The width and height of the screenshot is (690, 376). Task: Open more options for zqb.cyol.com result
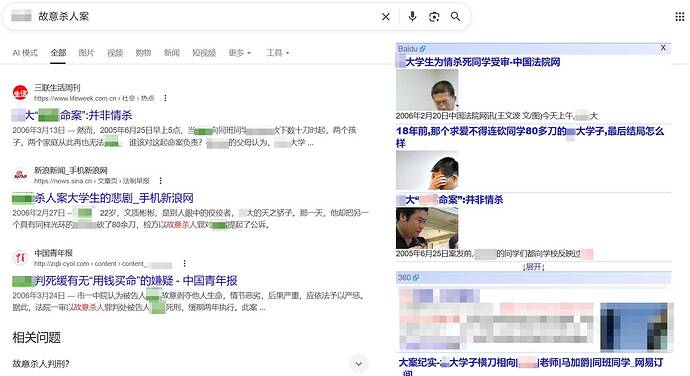click(x=184, y=263)
